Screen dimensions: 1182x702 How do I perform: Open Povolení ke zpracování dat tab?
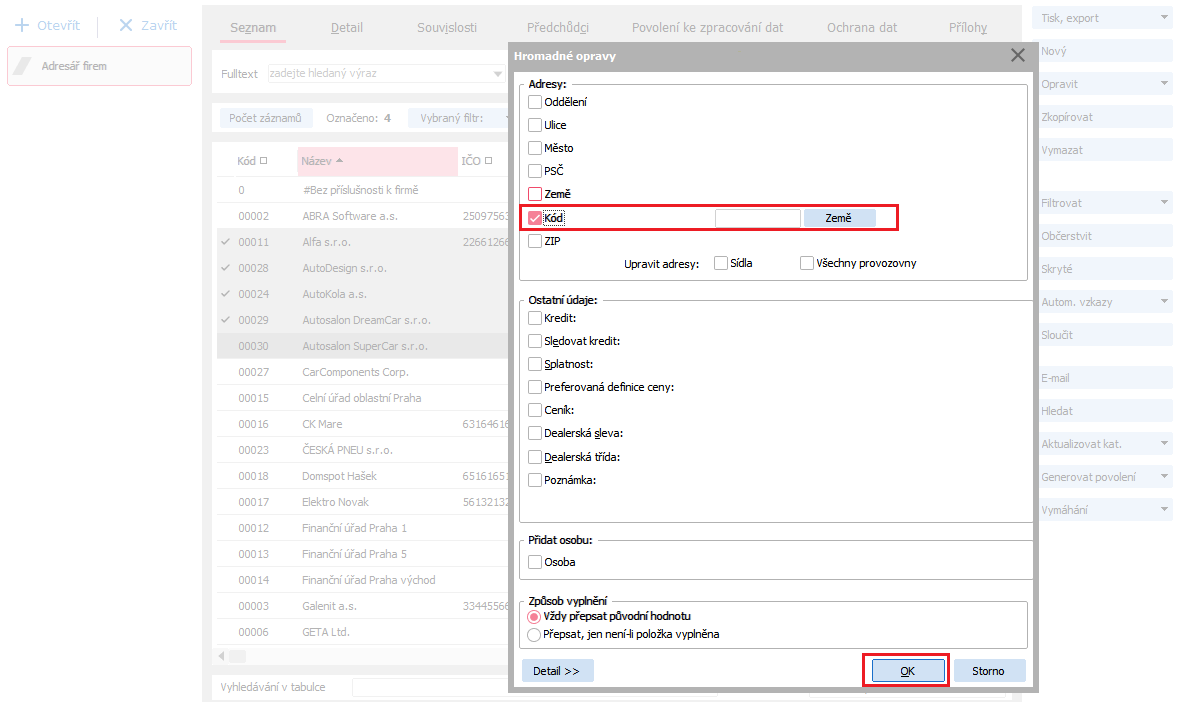(x=707, y=28)
